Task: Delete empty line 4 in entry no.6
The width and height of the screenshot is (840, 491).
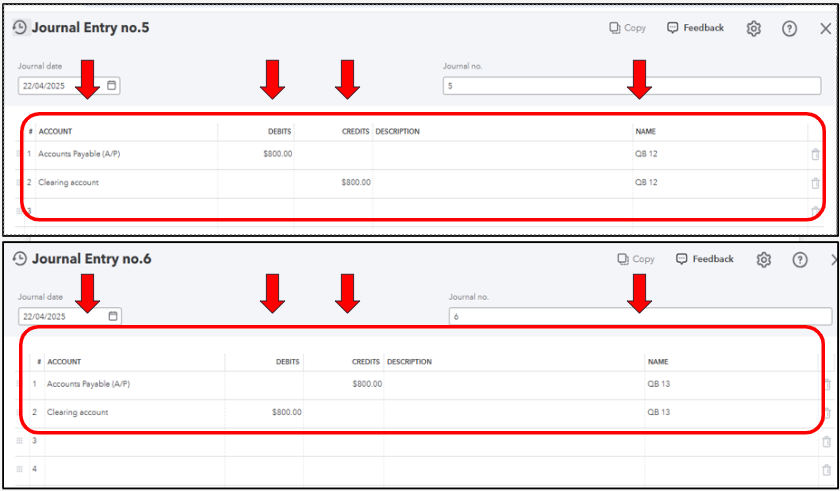Action: coord(827,470)
